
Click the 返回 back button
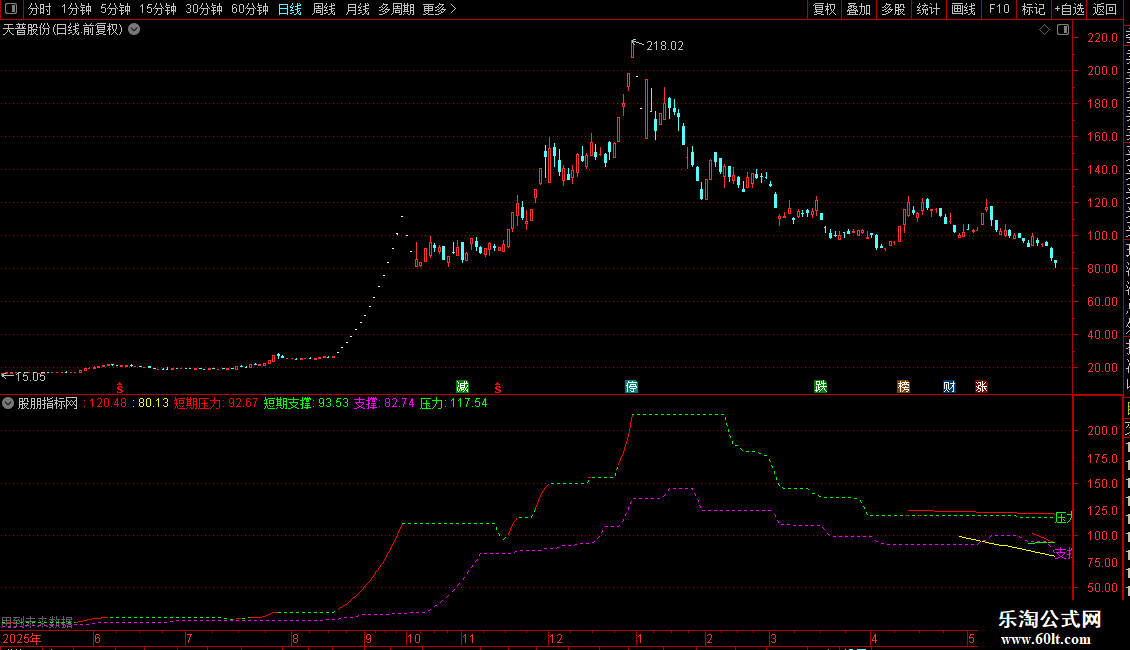point(1105,9)
